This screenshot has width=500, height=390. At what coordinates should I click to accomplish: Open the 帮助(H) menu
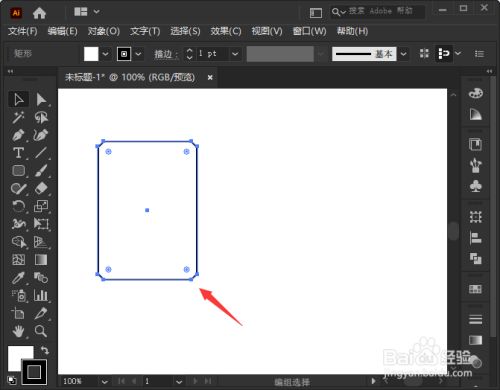[x=352, y=31]
